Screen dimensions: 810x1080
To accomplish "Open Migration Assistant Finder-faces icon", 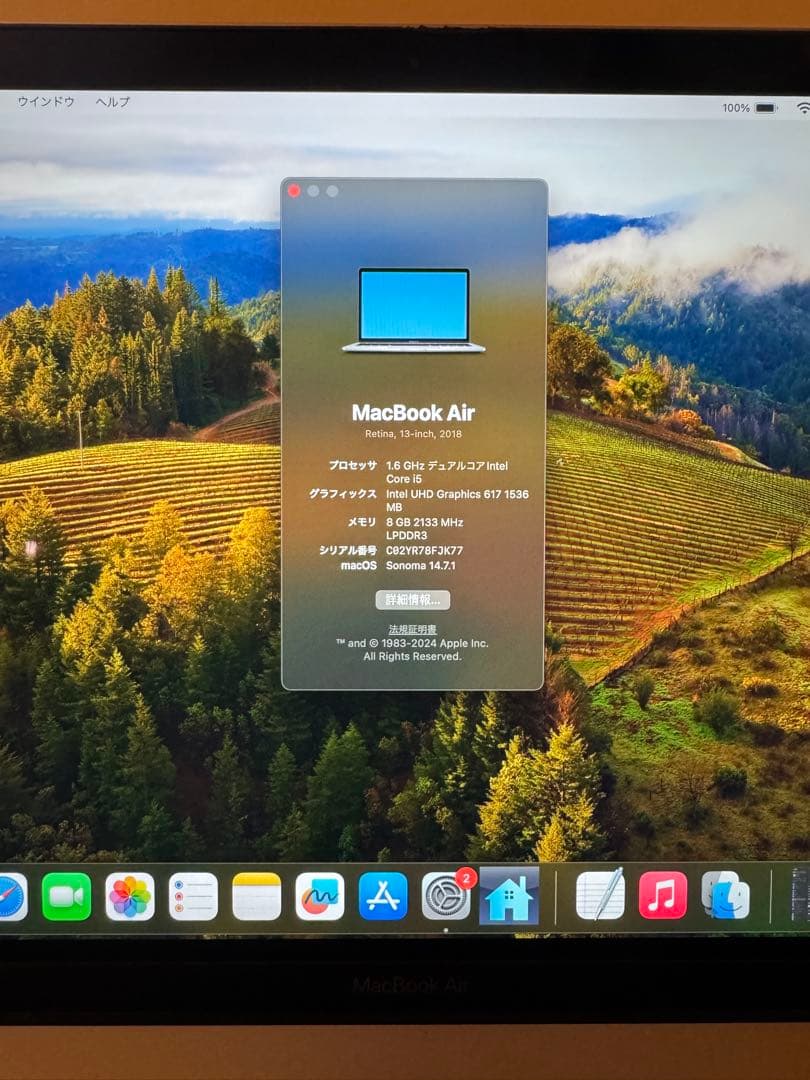I will (725, 895).
